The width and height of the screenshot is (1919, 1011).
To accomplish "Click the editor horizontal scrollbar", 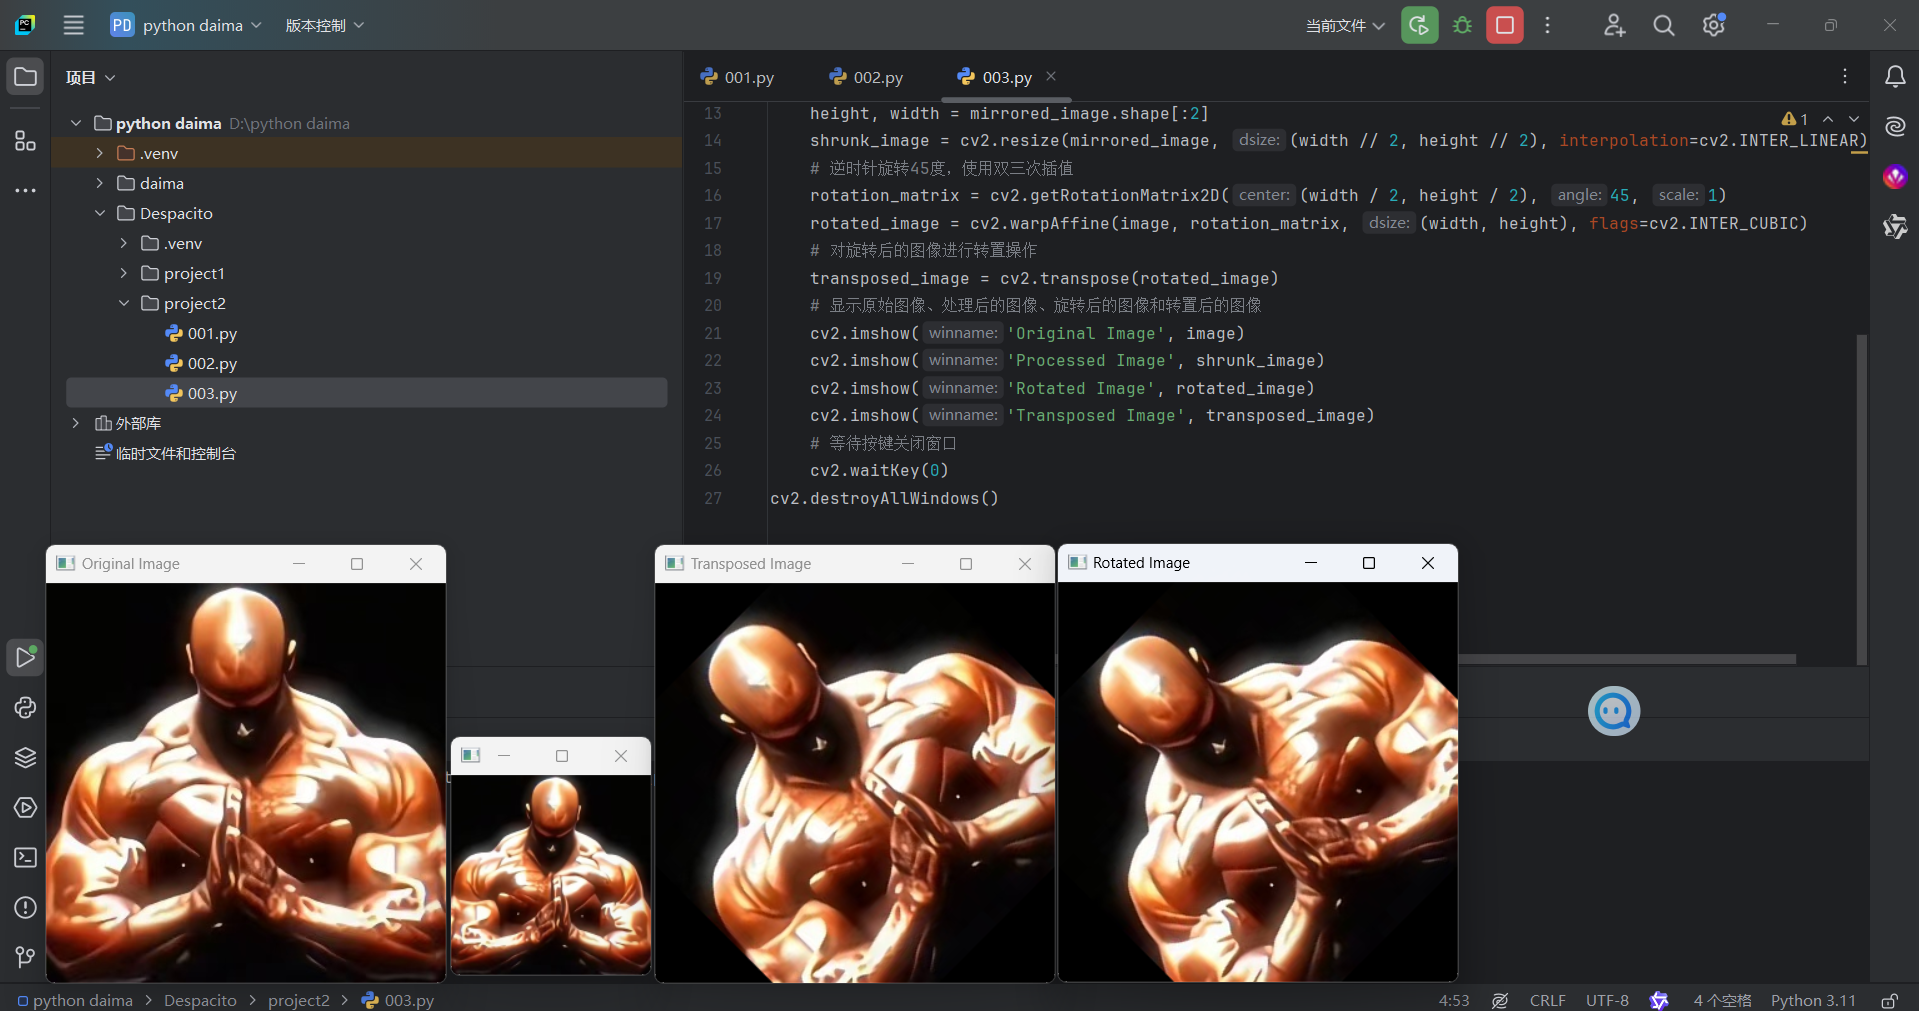I will (1627, 659).
